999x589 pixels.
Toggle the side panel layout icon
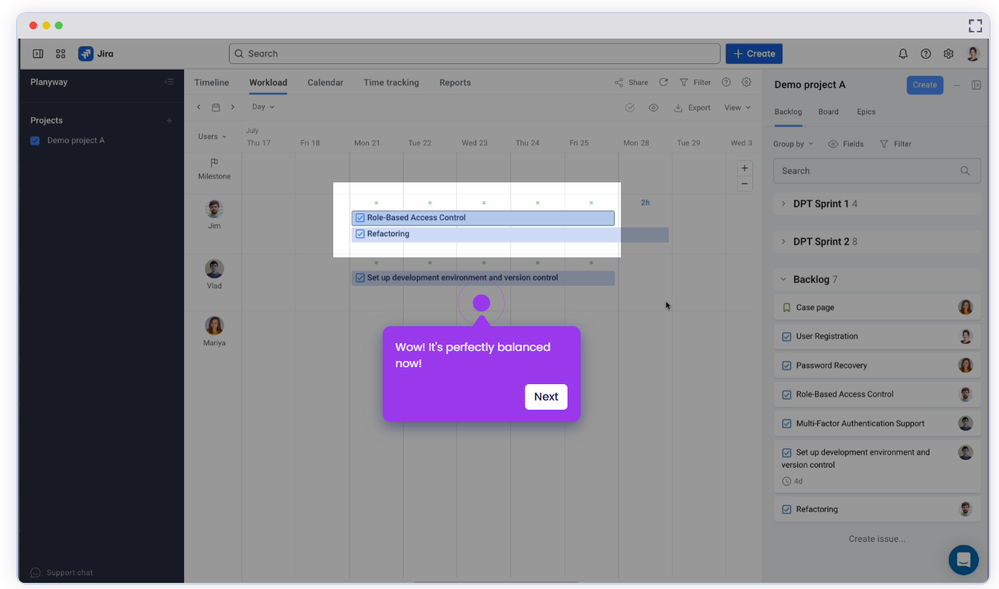coord(976,85)
